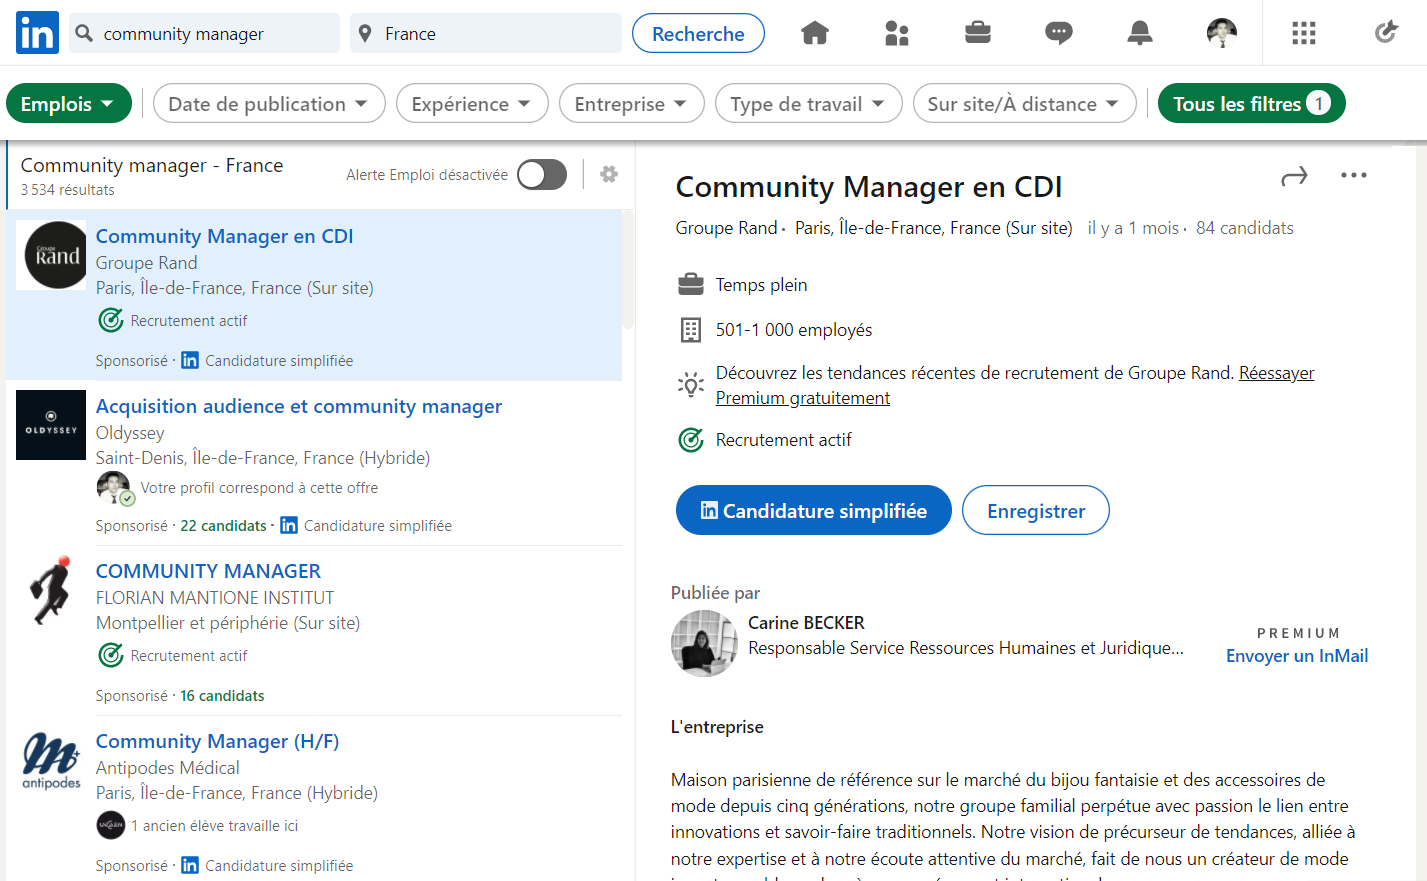The width and height of the screenshot is (1427, 881).
Task: Open the Type de travail filter
Action: (809, 103)
